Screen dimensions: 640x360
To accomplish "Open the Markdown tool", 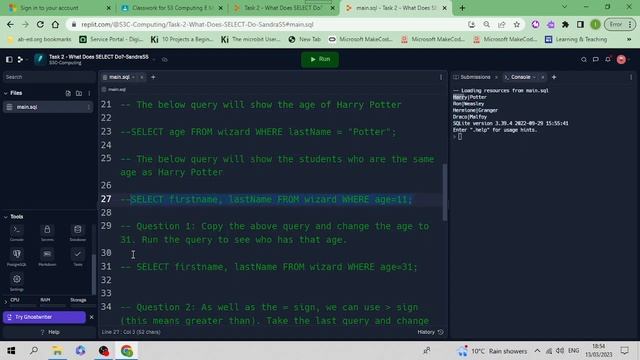I will pyautogui.click(x=47, y=258).
